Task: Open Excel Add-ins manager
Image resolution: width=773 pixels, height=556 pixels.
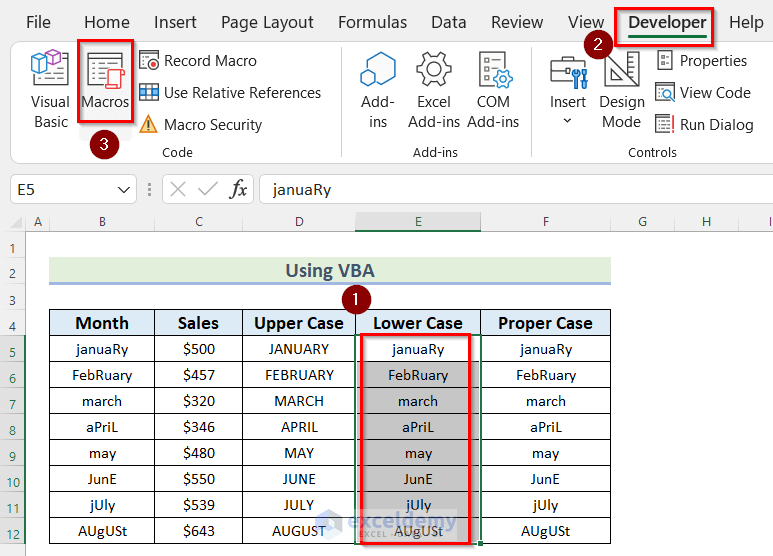Action: click(434, 90)
